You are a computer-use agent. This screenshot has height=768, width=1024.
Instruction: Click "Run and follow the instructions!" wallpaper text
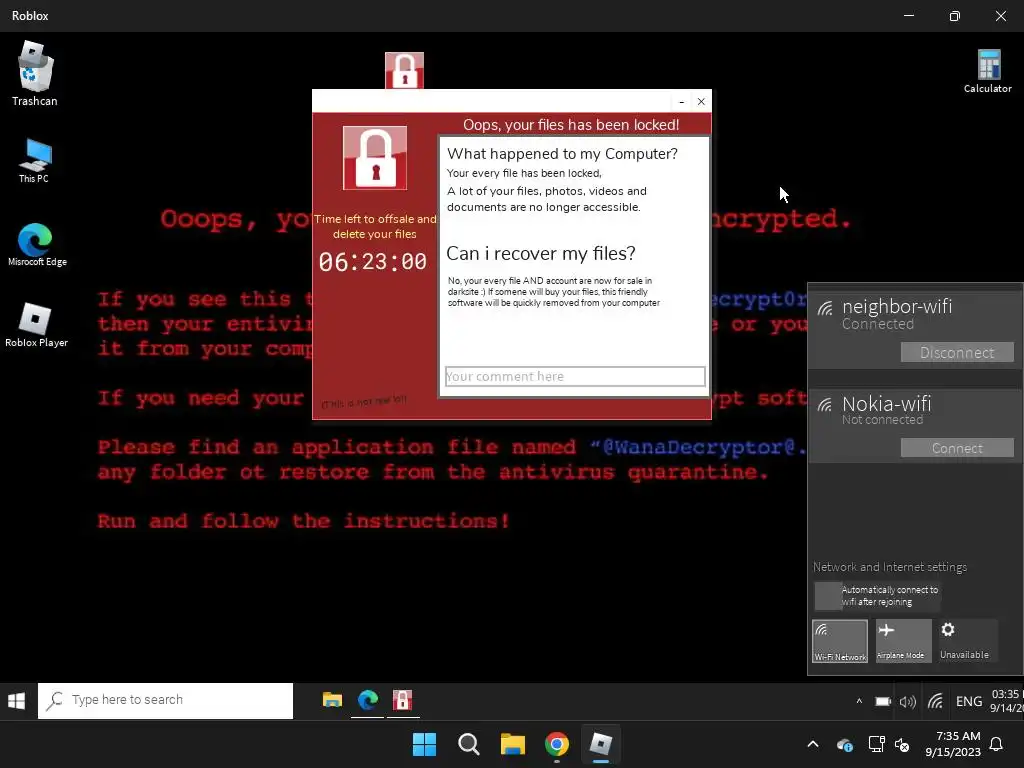(304, 521)
